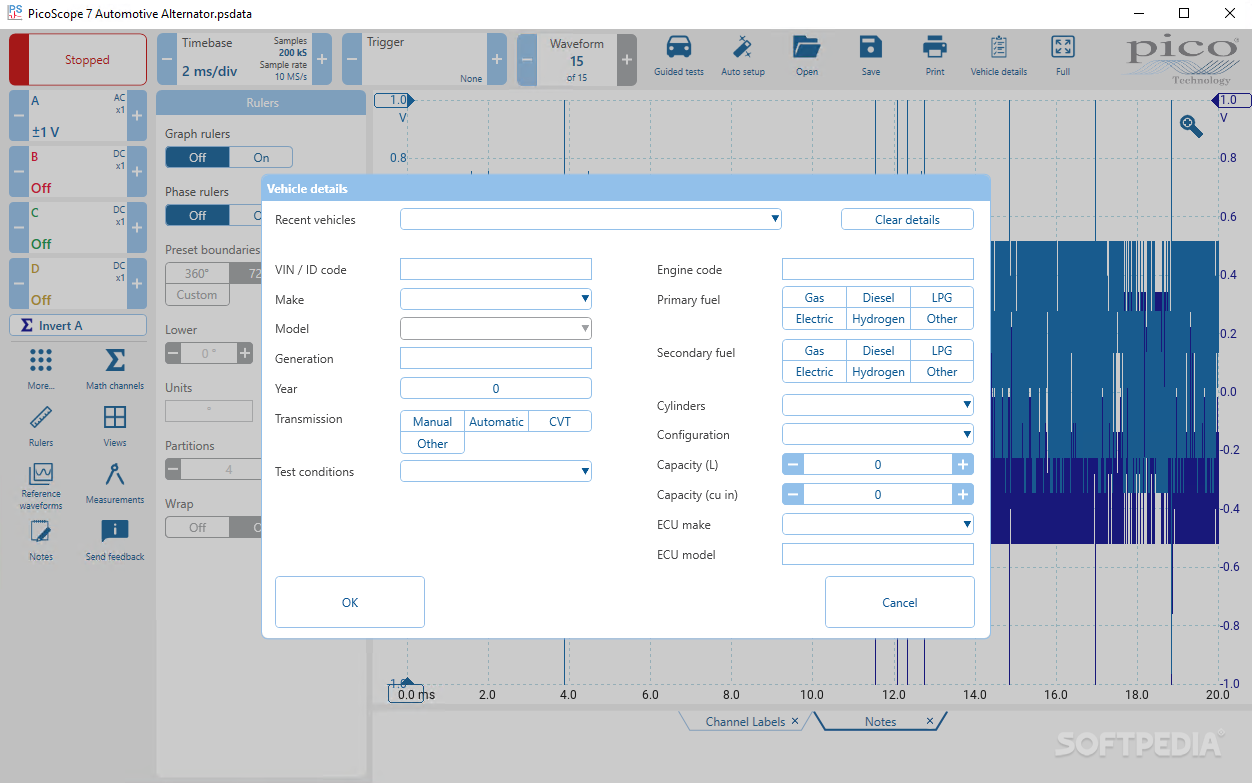The image size is (1252, 783).
Task: Increase channel A range with plus
Action: [x=137, y=115]
